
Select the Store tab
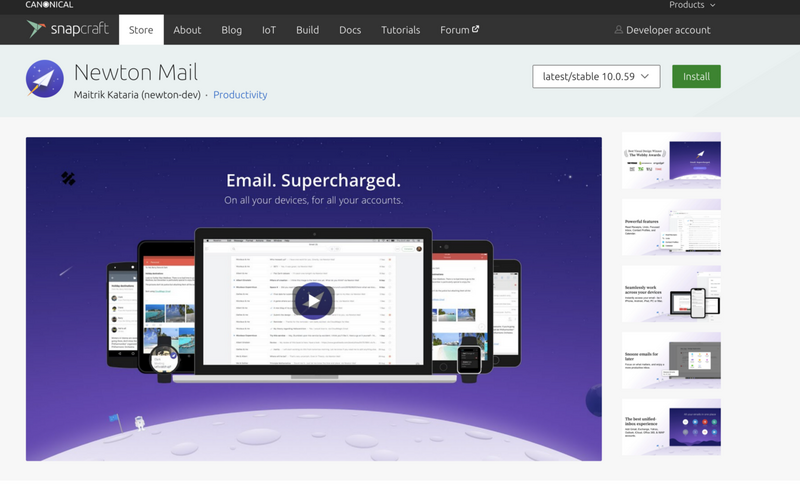coord(141,30)
